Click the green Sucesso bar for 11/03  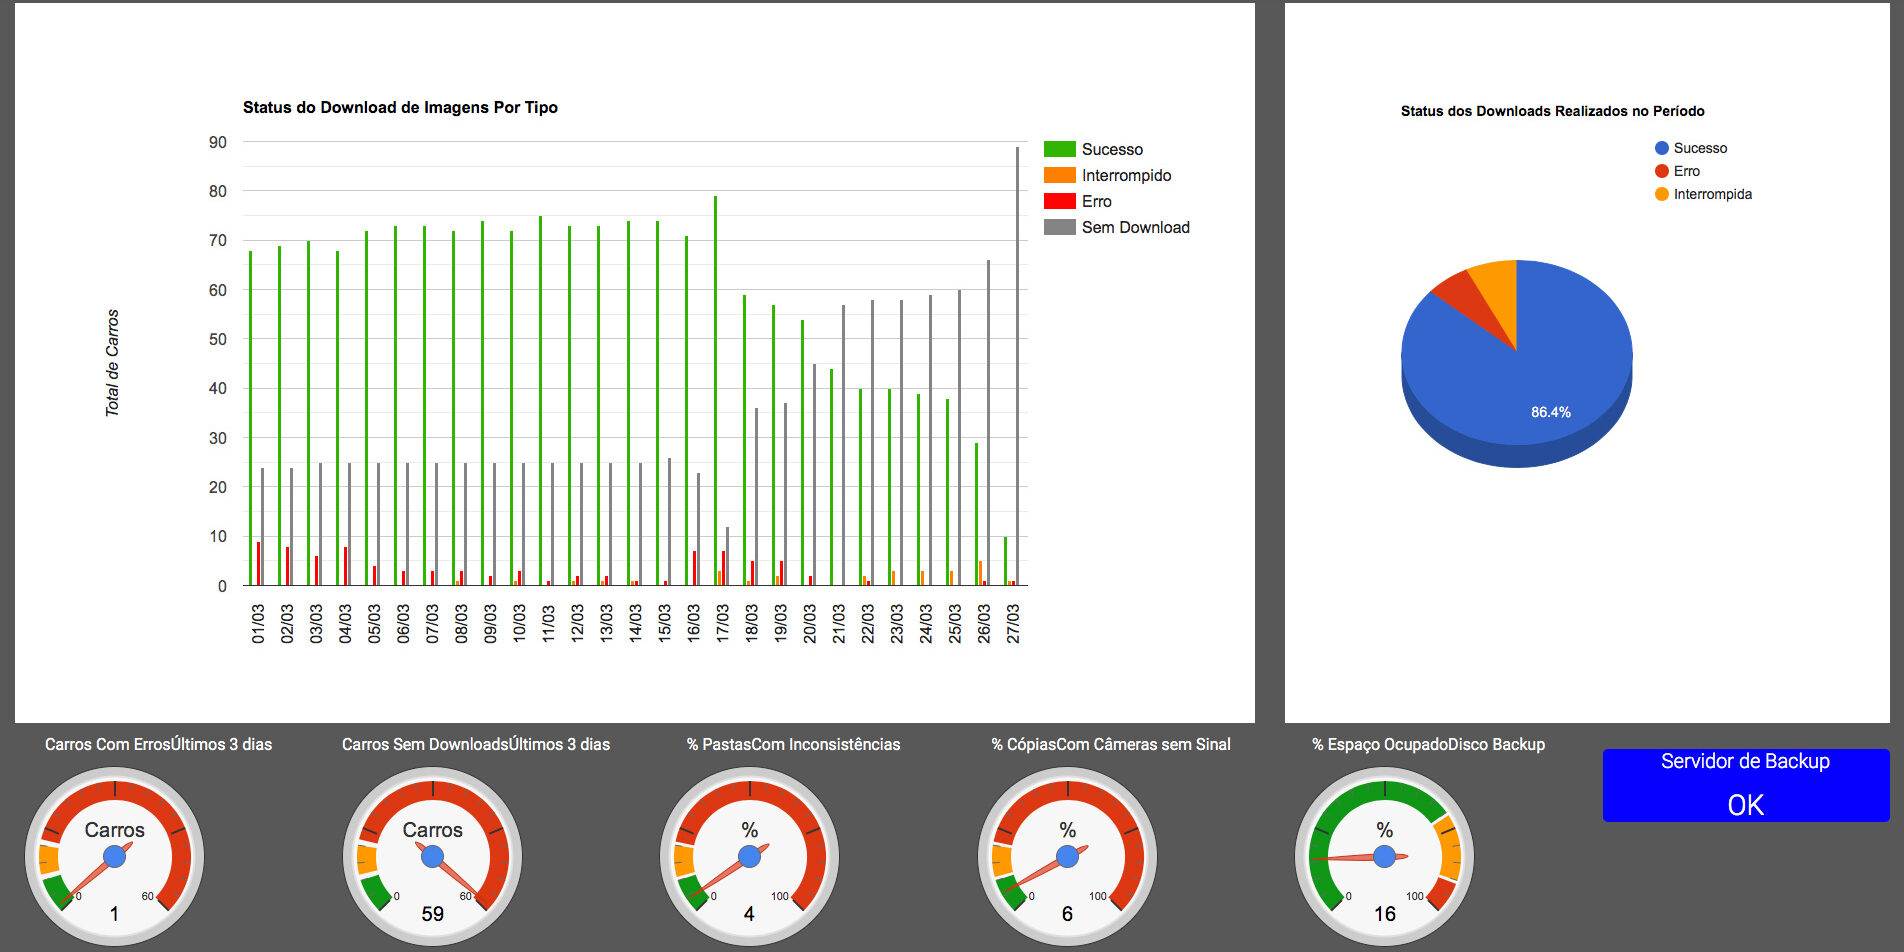tap(540, 401)
